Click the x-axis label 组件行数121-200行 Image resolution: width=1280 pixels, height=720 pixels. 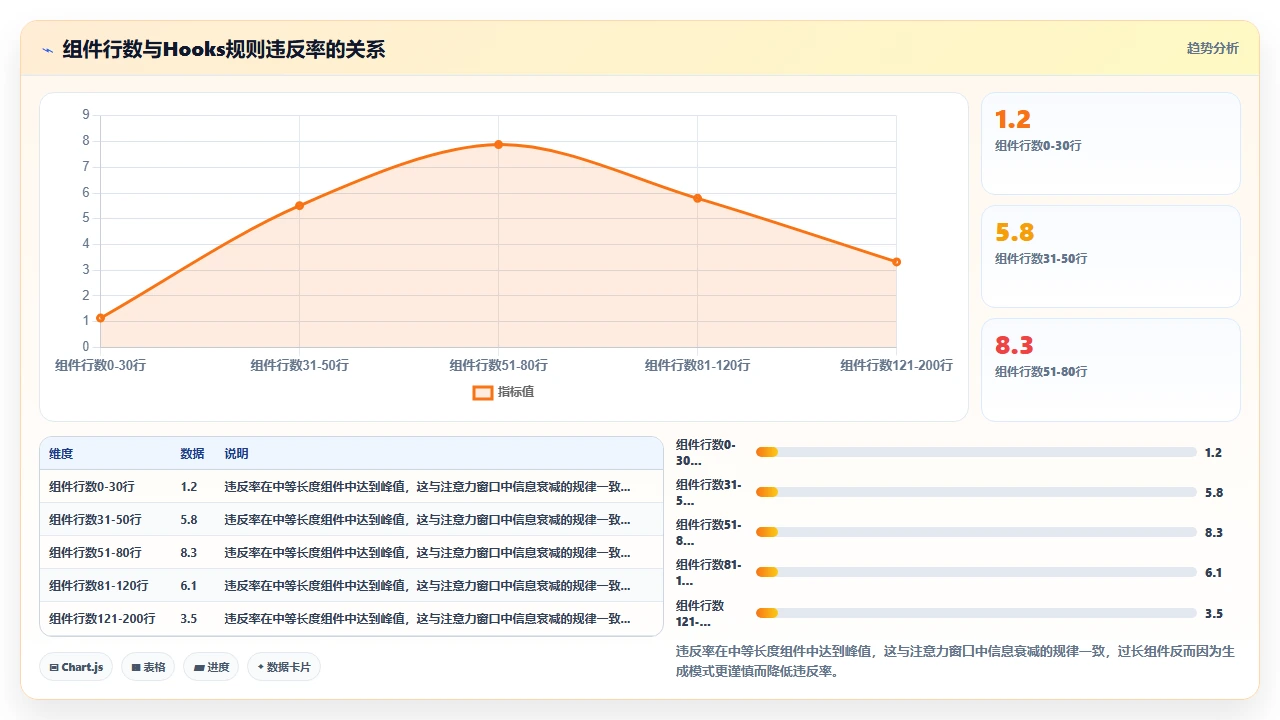tap(896, 366)
